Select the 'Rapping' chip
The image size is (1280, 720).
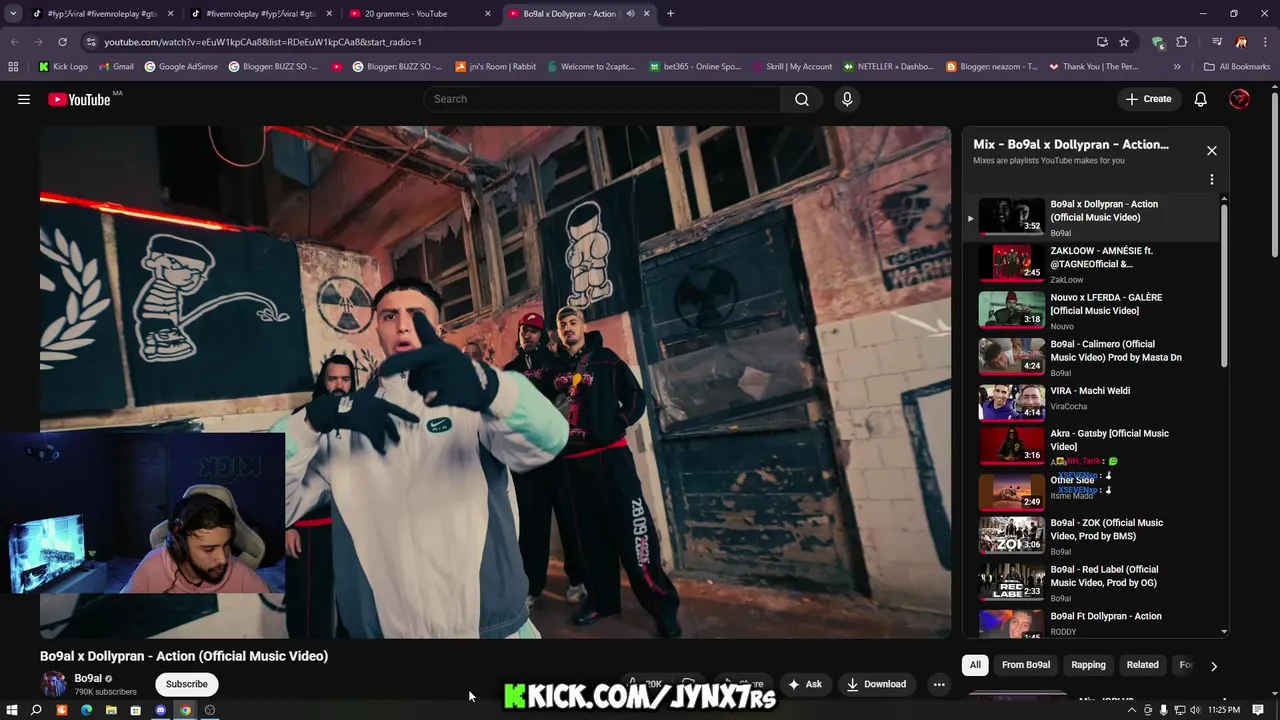click(1088, 665)
